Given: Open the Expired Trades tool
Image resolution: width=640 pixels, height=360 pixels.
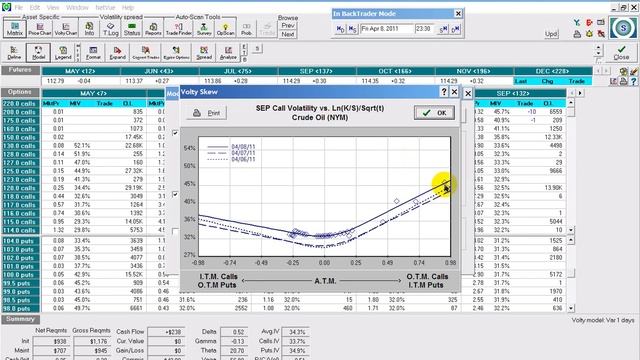Looking at the screenshot, I should (145, 53).
